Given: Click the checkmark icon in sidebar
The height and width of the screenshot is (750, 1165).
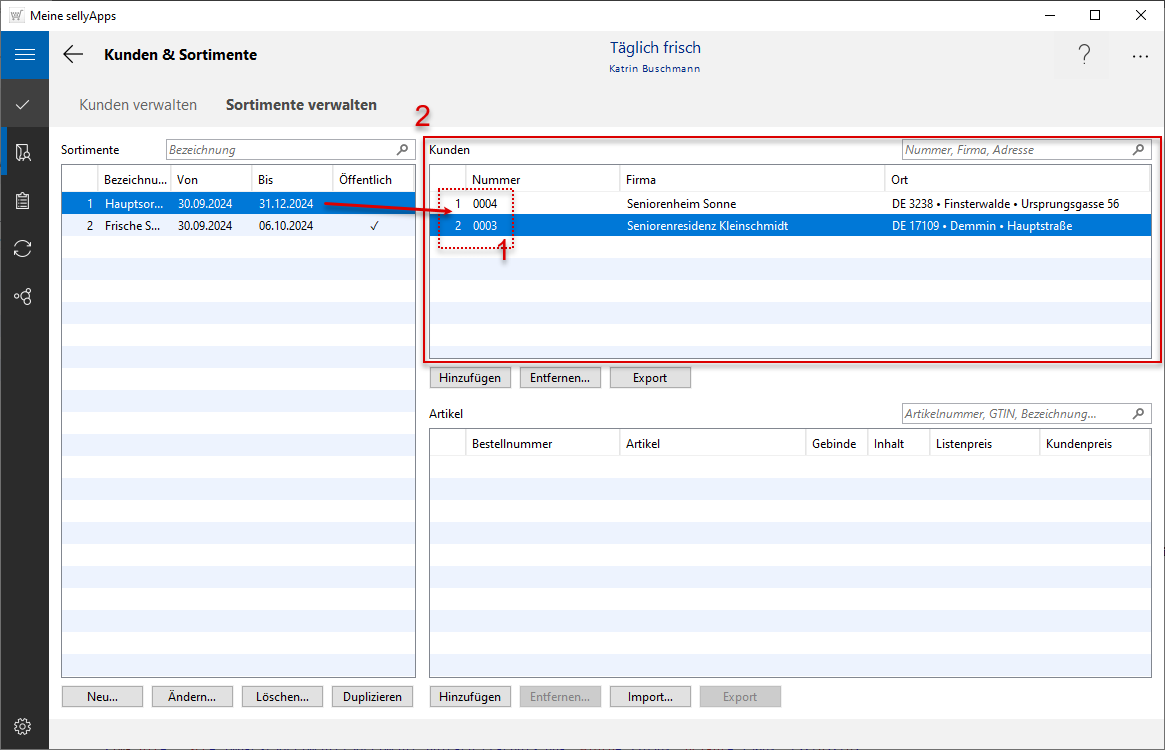Looking at the screenshot, I should tap(24, 104).
